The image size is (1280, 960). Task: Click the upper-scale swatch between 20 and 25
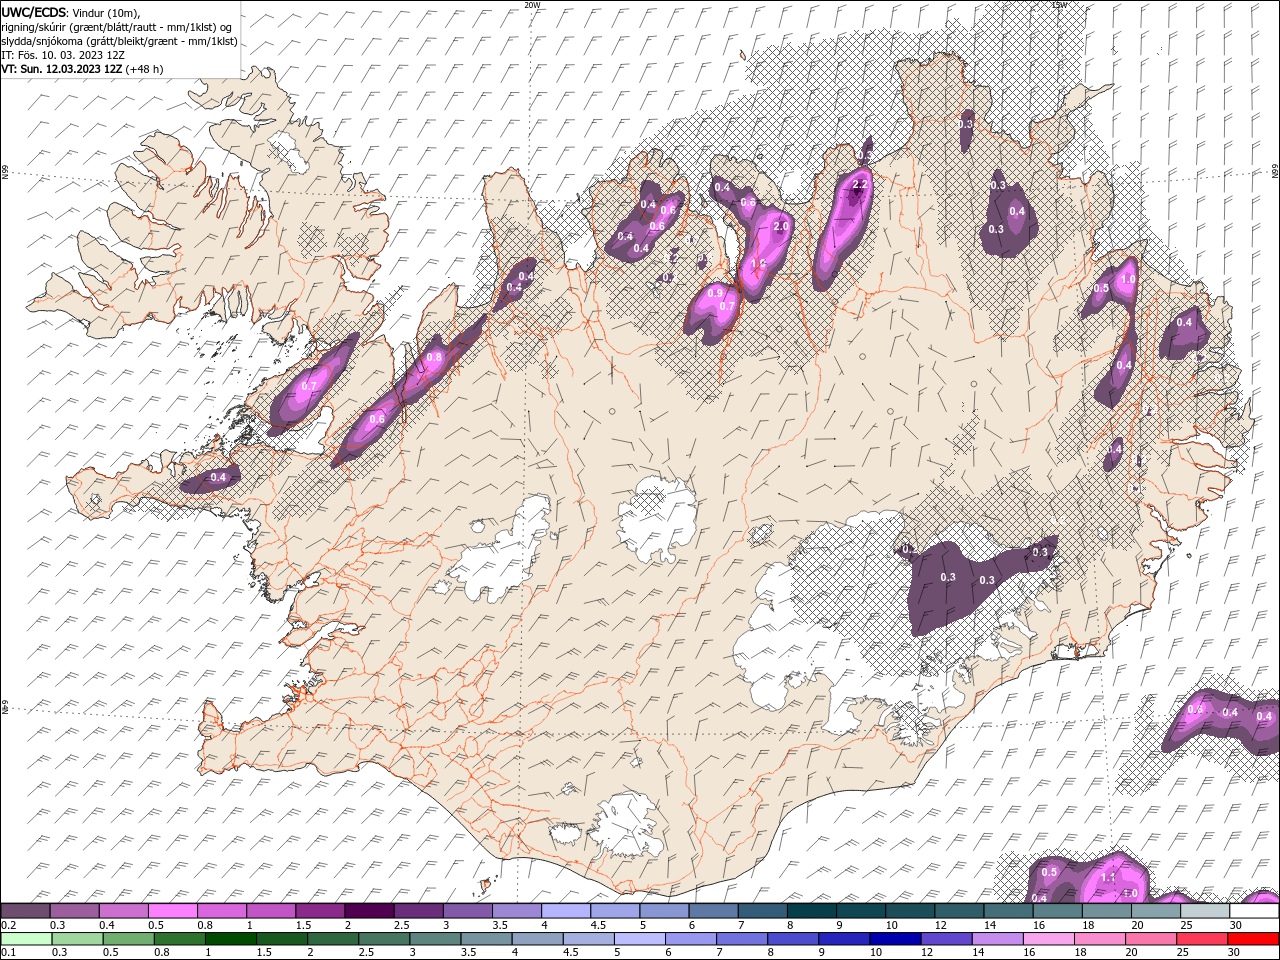(x=1156, y=911)
